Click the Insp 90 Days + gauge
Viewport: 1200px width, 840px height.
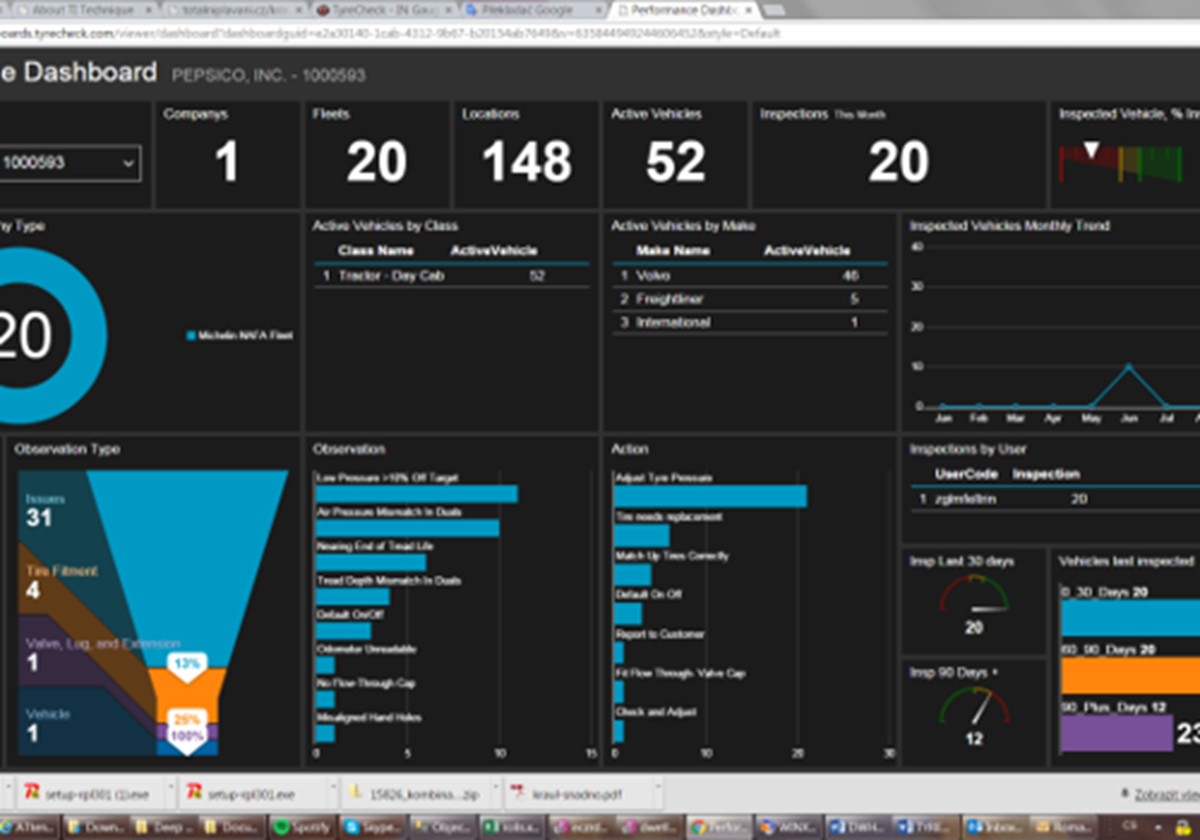tap(973, 708)
